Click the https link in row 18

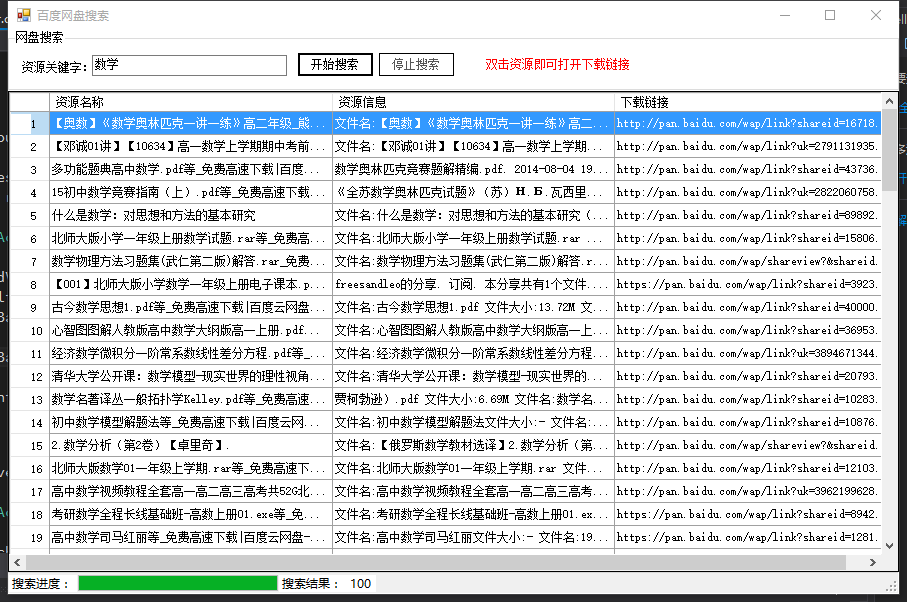pyautogui.click(x=747, y=515)
